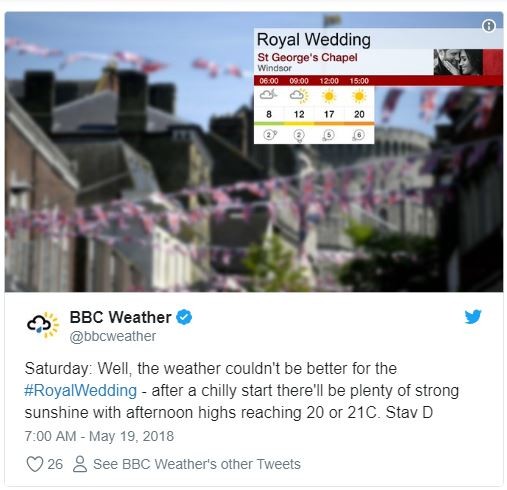Click the BBC Weather avatar icon
This screenshot has width=507, height=490.
tap(43, 325)
